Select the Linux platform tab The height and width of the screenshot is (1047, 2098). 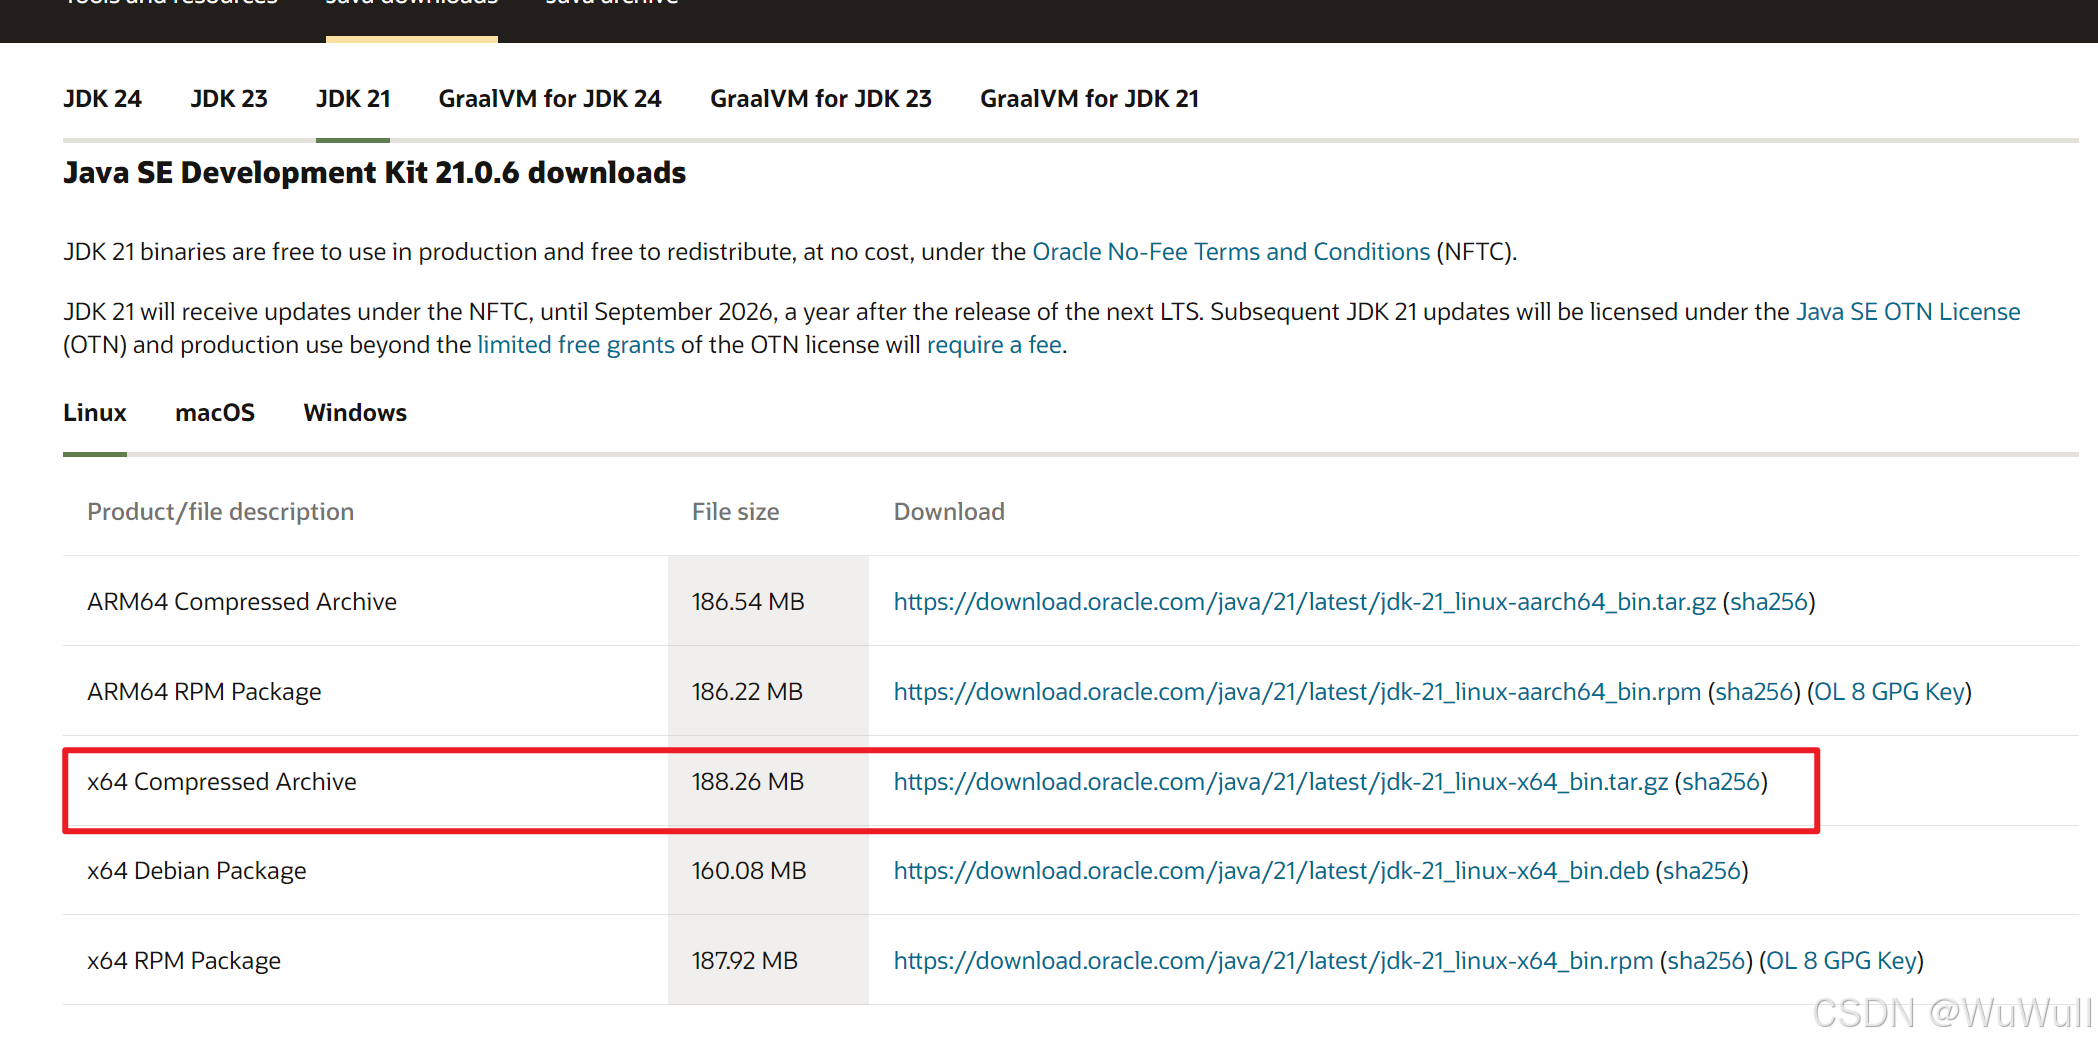(95, 413)
